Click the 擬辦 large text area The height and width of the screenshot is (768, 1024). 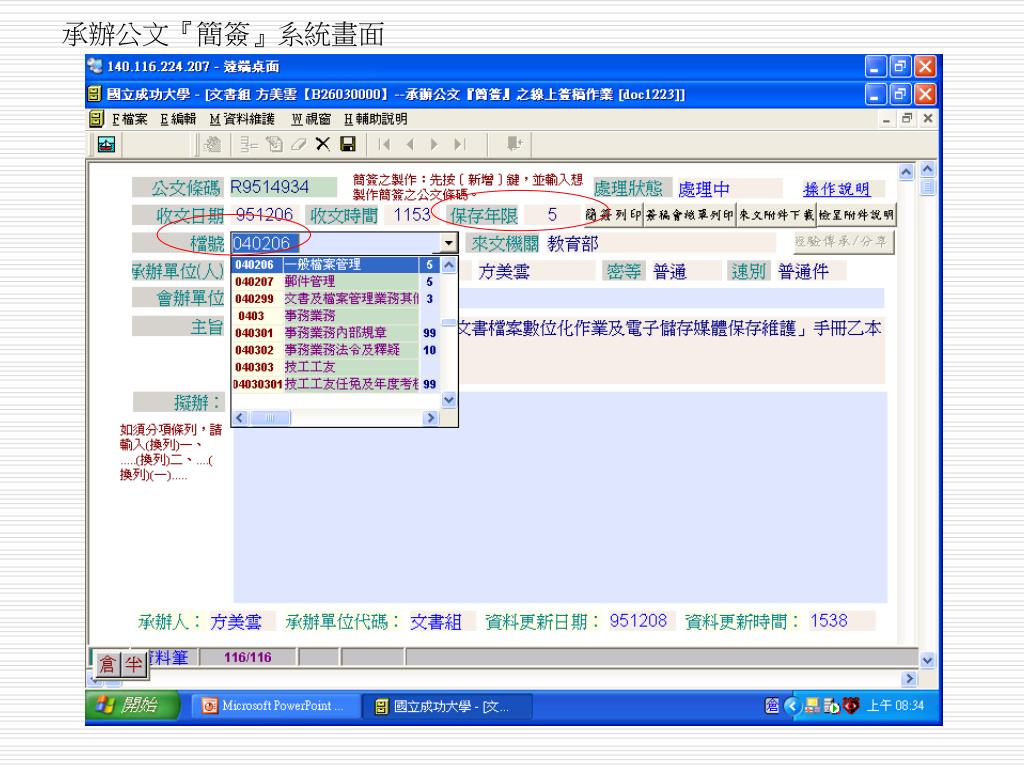tap(560, 496)
